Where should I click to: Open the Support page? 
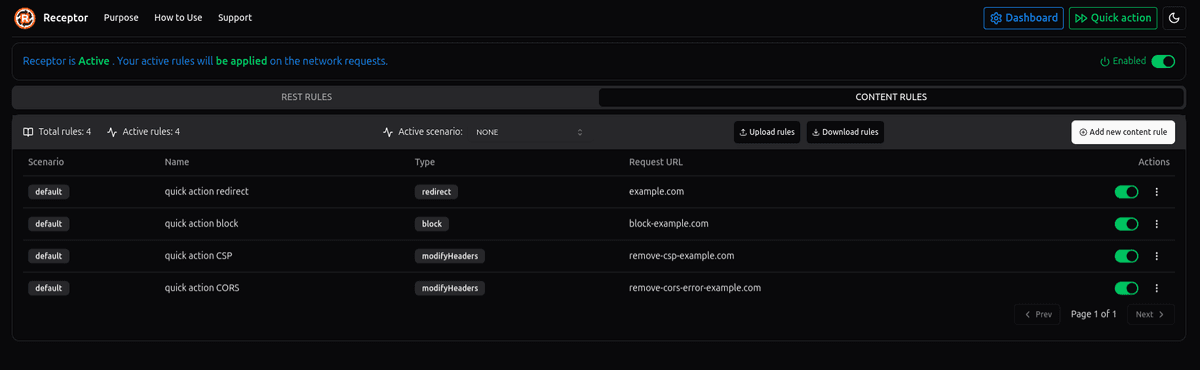[235, 18]
